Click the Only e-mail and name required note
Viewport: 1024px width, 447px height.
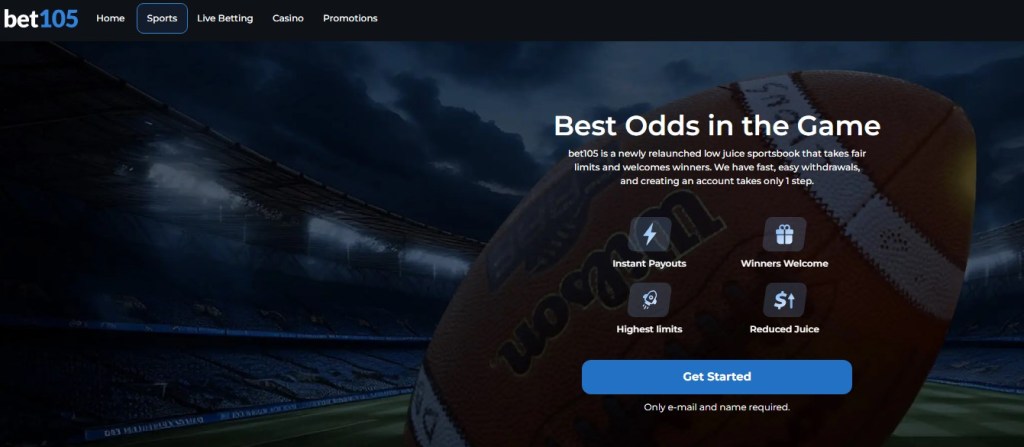pos(717,407)
